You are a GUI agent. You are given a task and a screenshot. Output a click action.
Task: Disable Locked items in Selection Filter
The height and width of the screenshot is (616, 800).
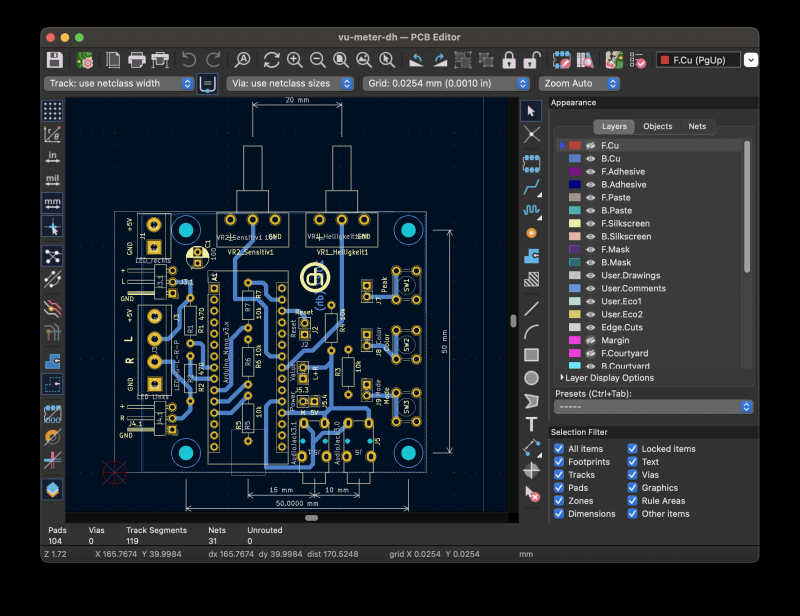coord(633,449)
